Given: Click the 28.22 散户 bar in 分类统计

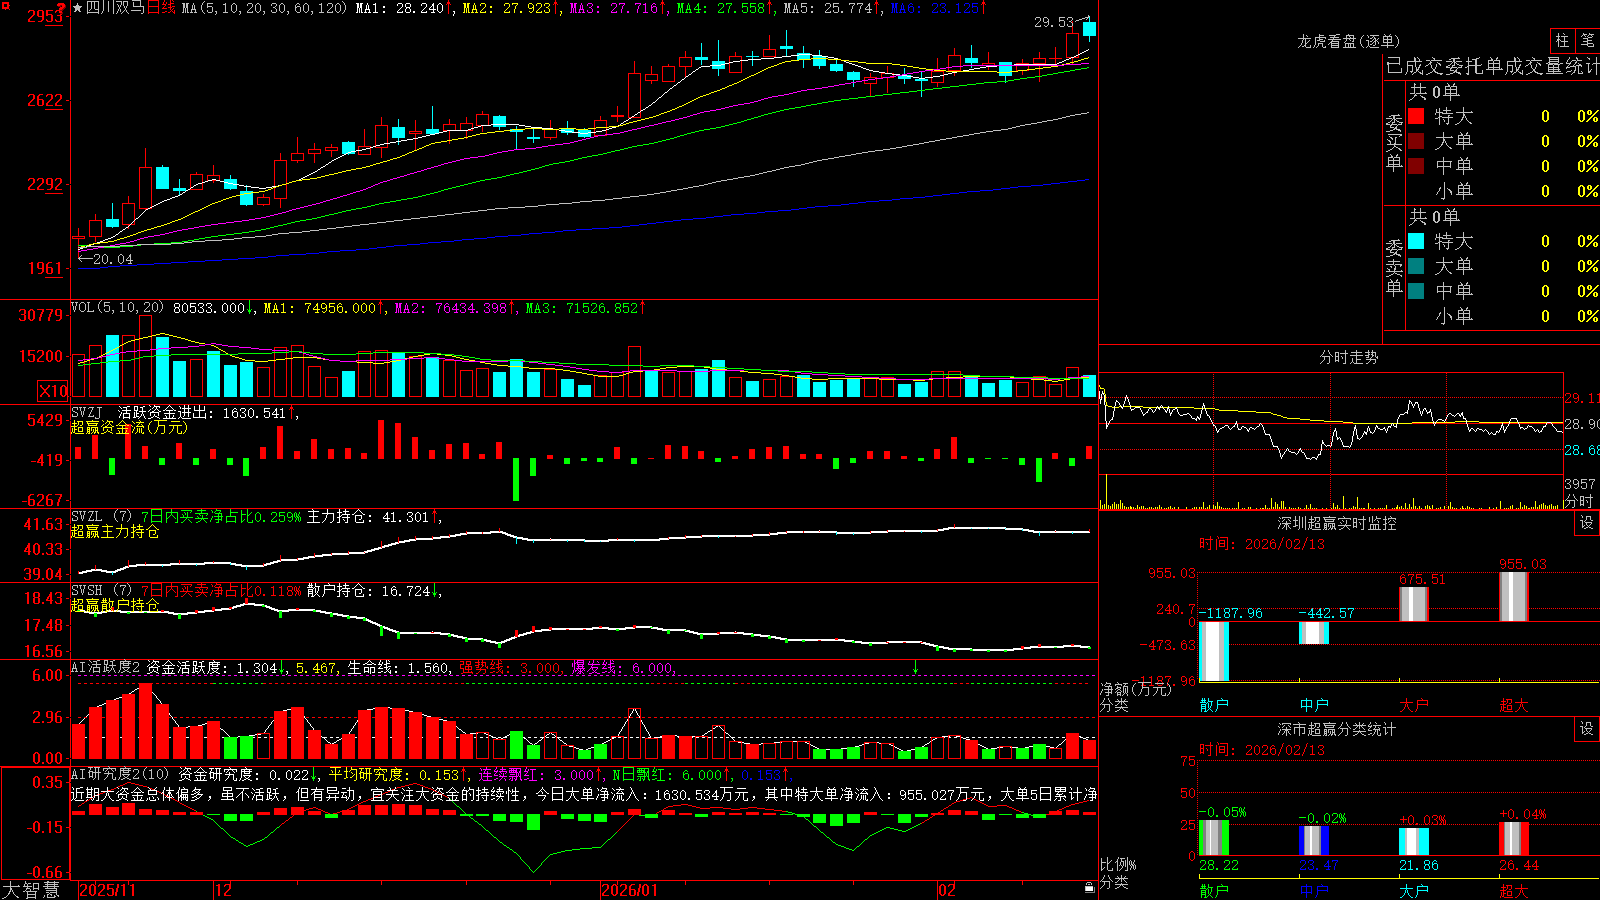Looking at the screenshot, I should 1214,838.
